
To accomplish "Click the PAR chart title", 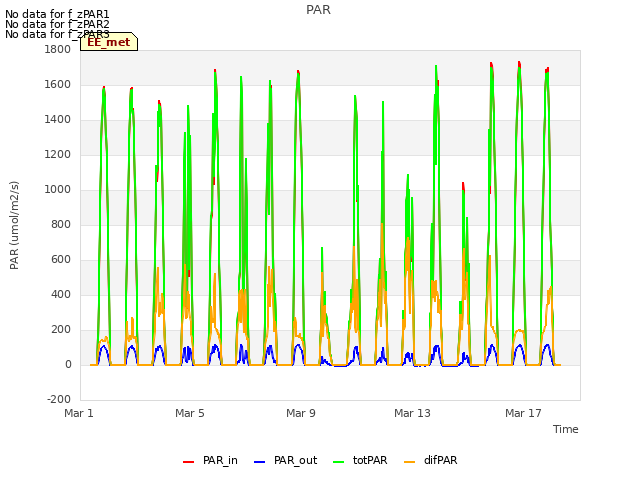I will tap(318, 10).
